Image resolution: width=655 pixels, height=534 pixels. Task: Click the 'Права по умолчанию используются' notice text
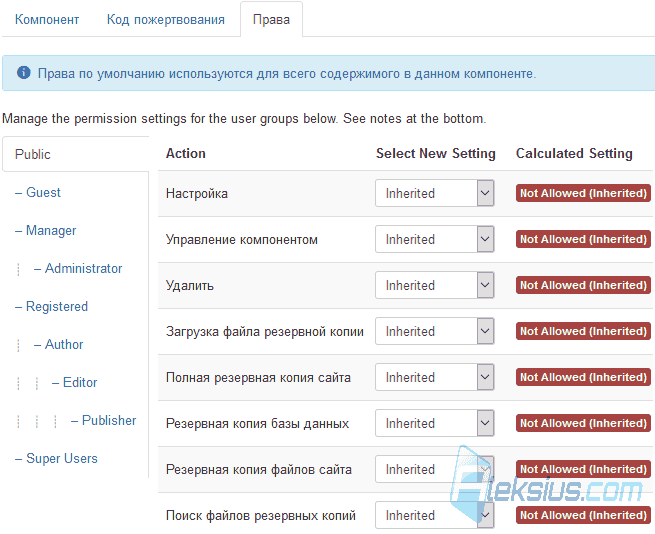287,74
